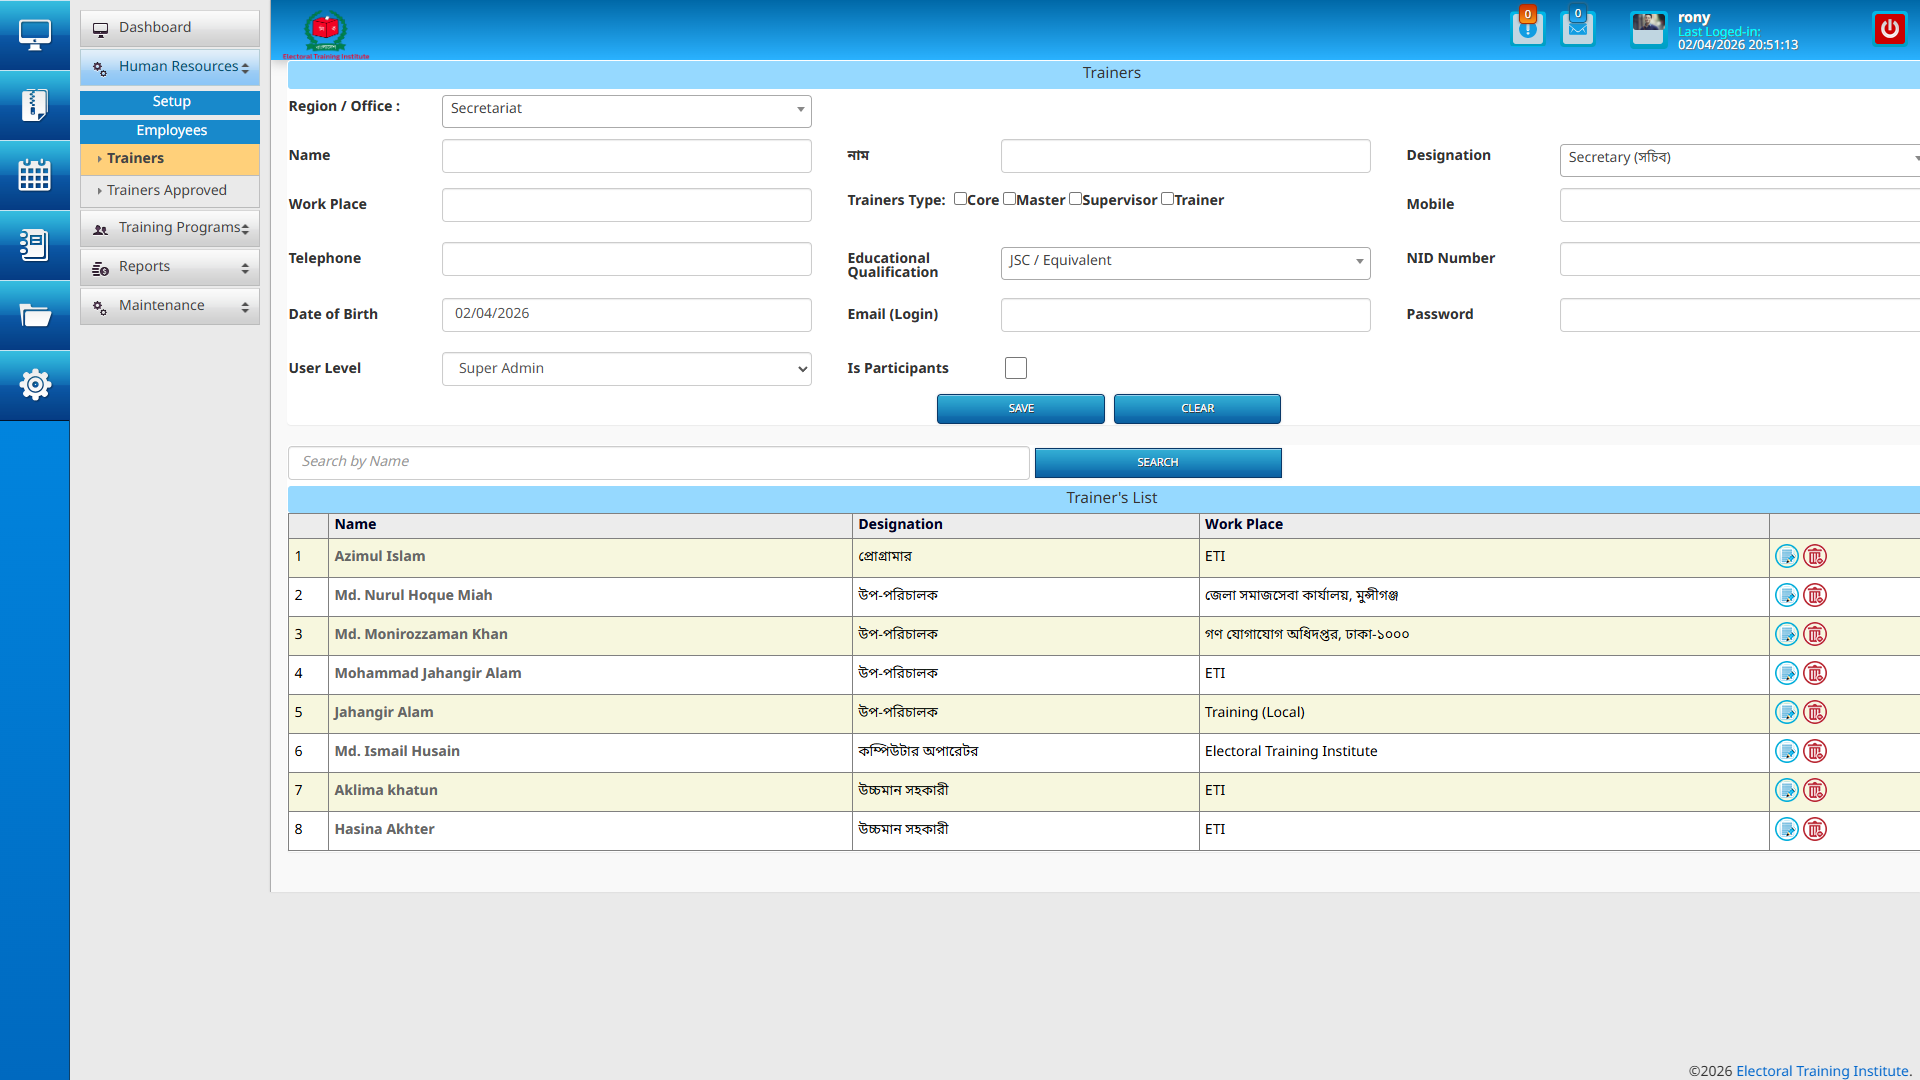Open the mail messages icon in header

tap(1577, 29)
